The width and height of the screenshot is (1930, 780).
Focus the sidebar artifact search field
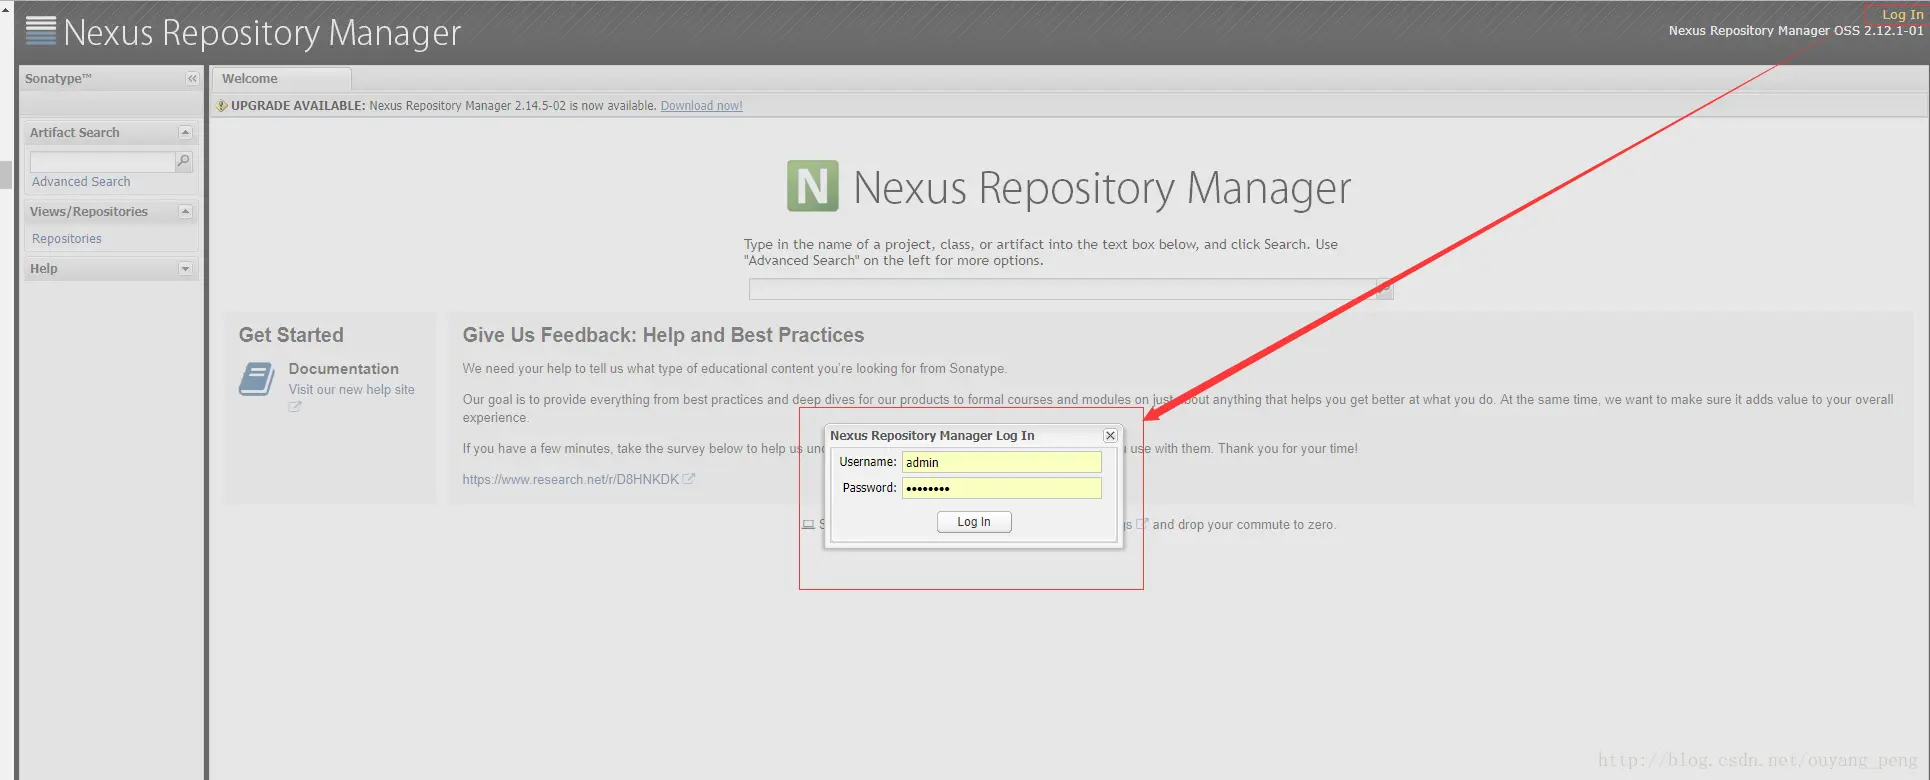tap(102, 161)
